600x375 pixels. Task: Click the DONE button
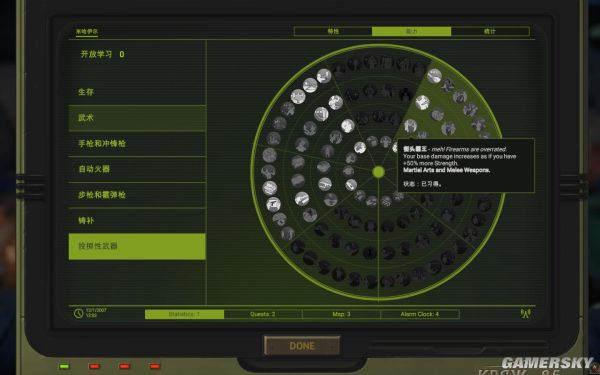point(302,346)
